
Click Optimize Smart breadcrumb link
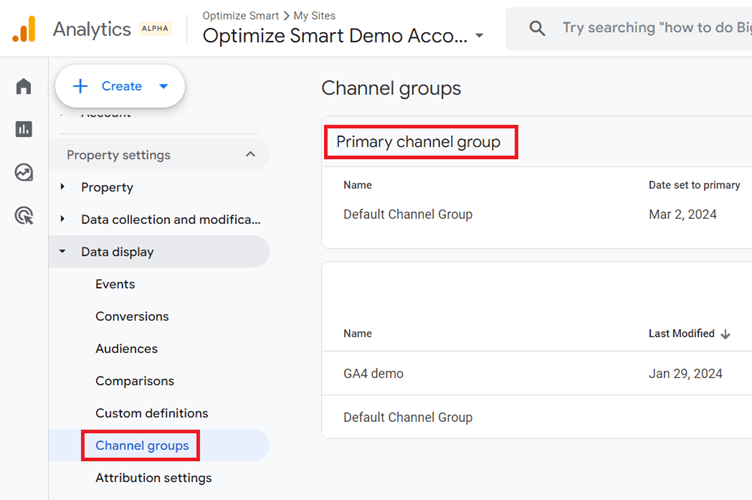pyautogui.click(x=240, y=15)
